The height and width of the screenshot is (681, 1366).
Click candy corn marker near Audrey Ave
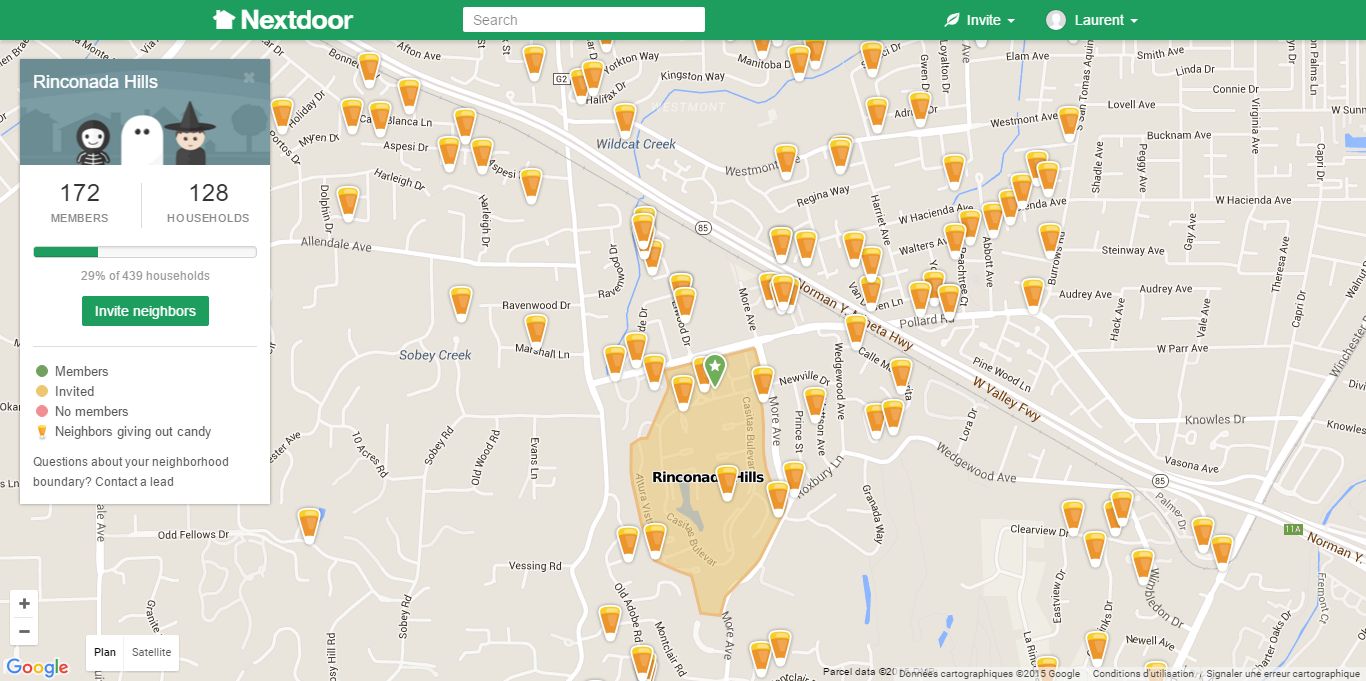point(1033,296)
